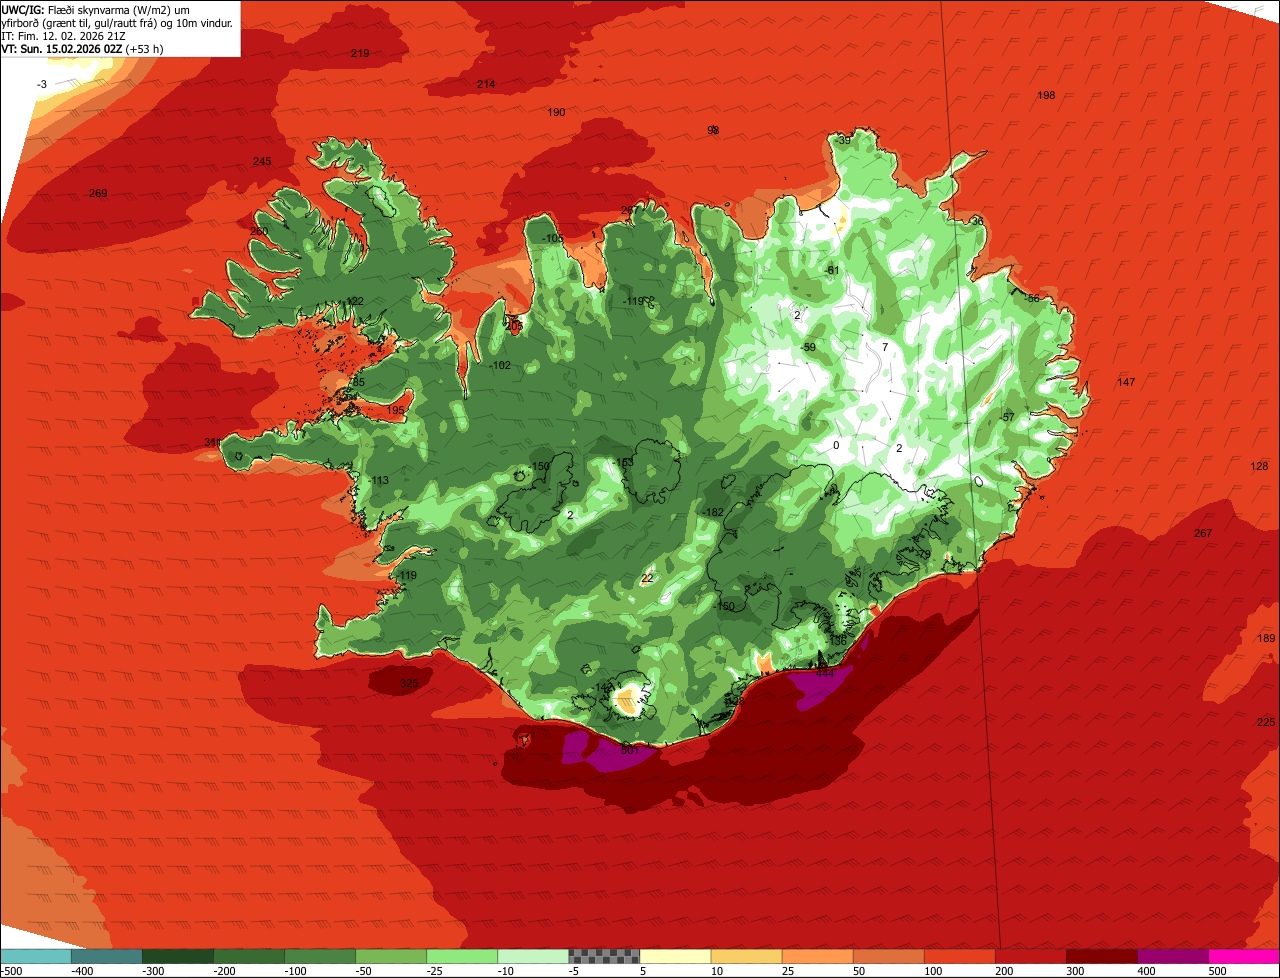Screen dimensions: 1280x978
Task: Click the legend swatch between -400 and -300
Action: click(x=106, y=956)
